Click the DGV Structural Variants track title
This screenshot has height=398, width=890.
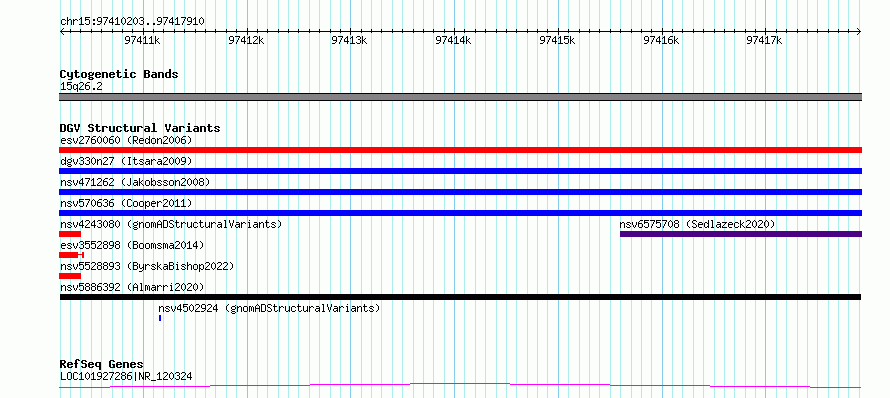tap(140, 128)
